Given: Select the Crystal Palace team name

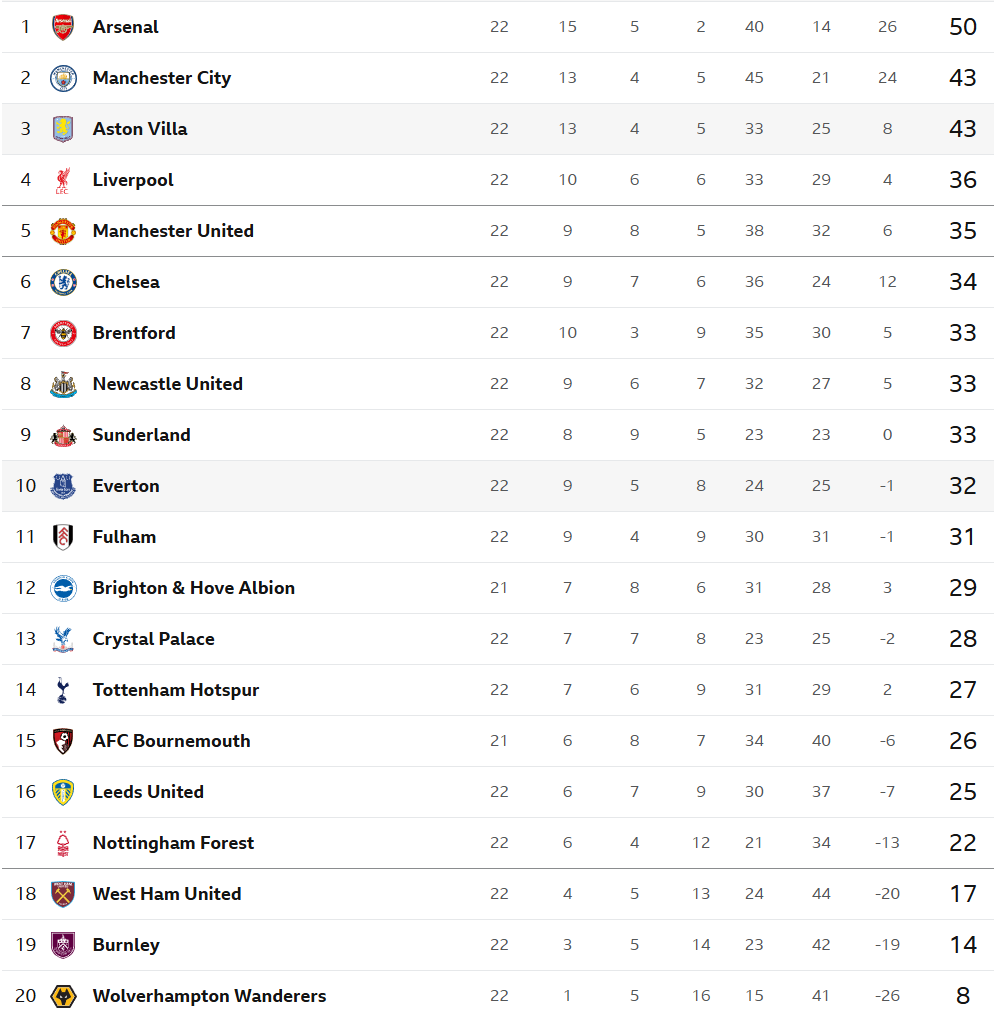Looking at the screenshot, I should pos(153,639).
